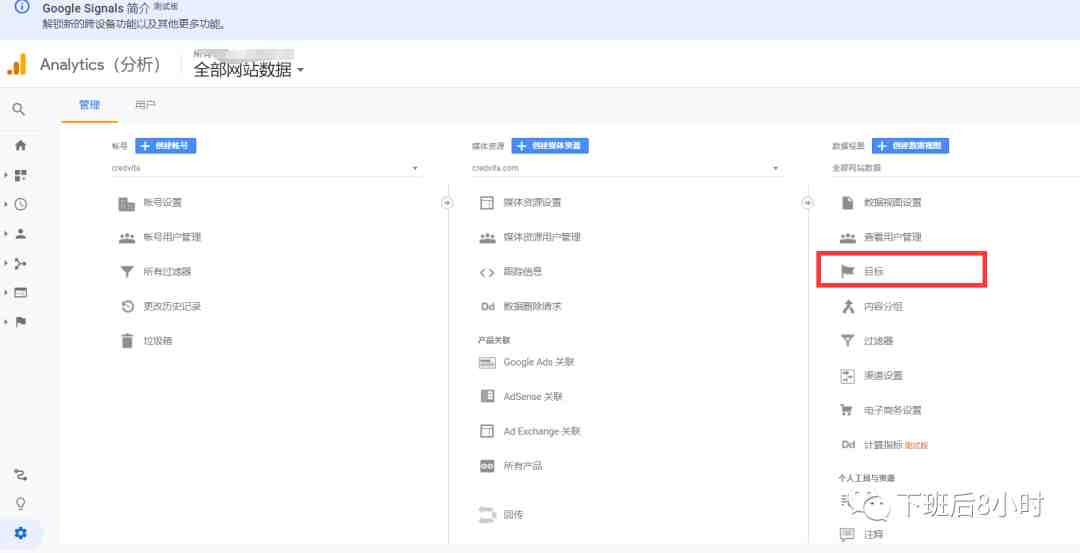Click the search magnifier icon in sidebar
The height and width of the screenshot is (553, 1080).
19,109
